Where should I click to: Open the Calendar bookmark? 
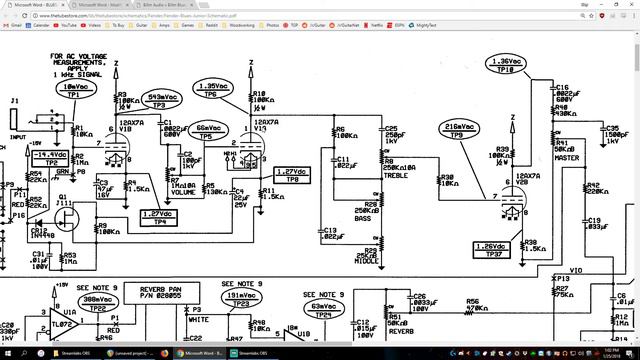(38, 25)
